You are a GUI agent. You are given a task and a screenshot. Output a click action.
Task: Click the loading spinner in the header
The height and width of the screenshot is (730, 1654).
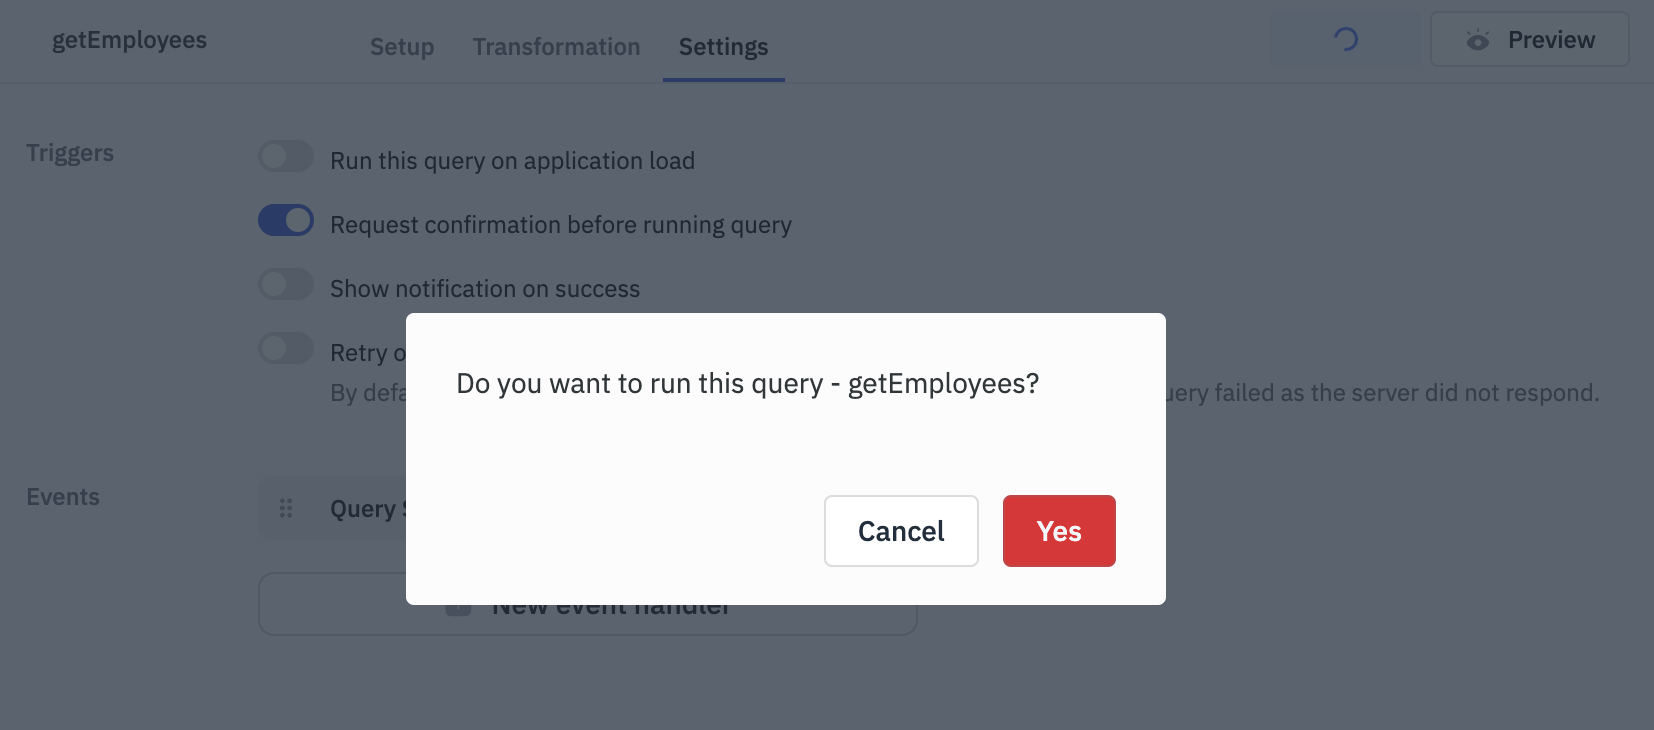[x=1345, y=40]
